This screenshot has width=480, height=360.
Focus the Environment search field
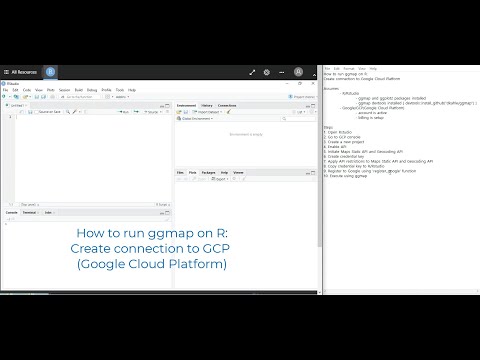(298, 119)
